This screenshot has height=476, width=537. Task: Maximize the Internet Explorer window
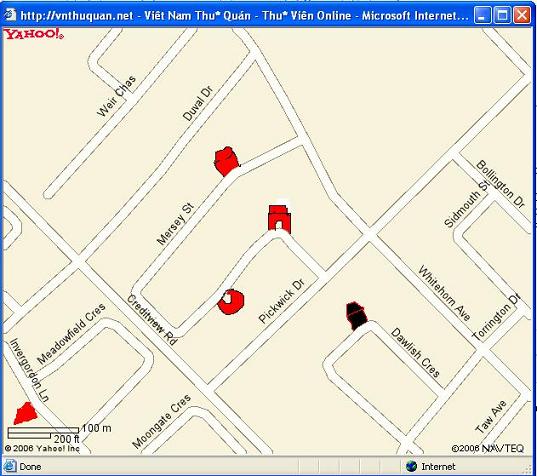point(502,15)
